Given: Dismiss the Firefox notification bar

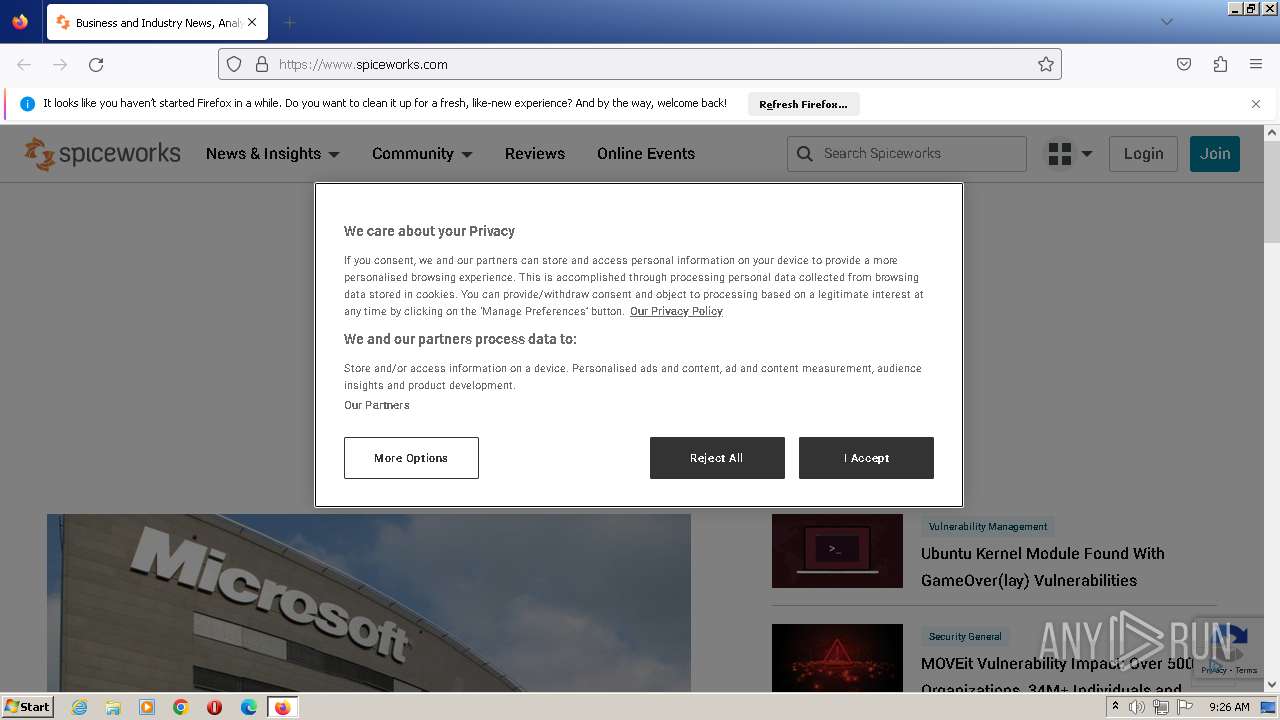Looking at the screenshot, I should (x=1256, y=104).
